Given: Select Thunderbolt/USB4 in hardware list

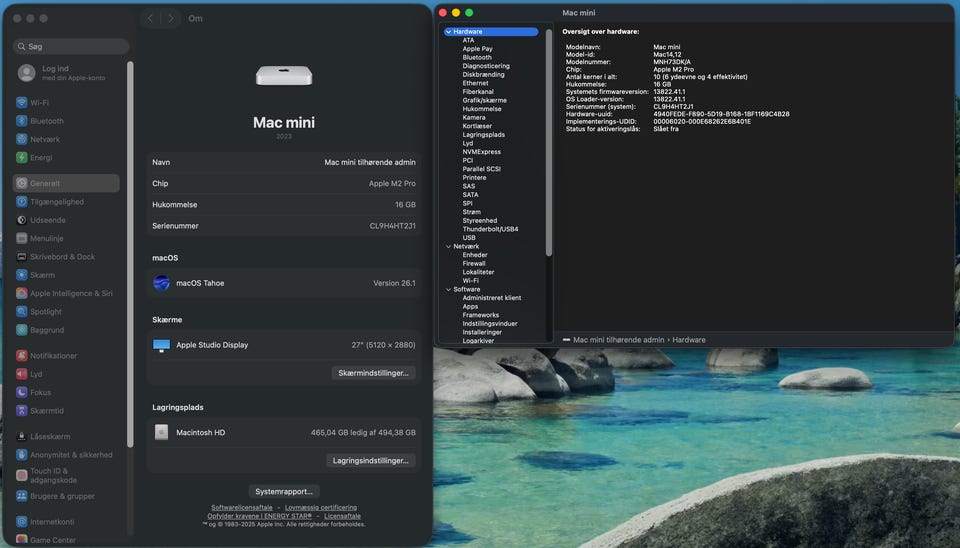Looking at the screenshot, I should [490, 229].
